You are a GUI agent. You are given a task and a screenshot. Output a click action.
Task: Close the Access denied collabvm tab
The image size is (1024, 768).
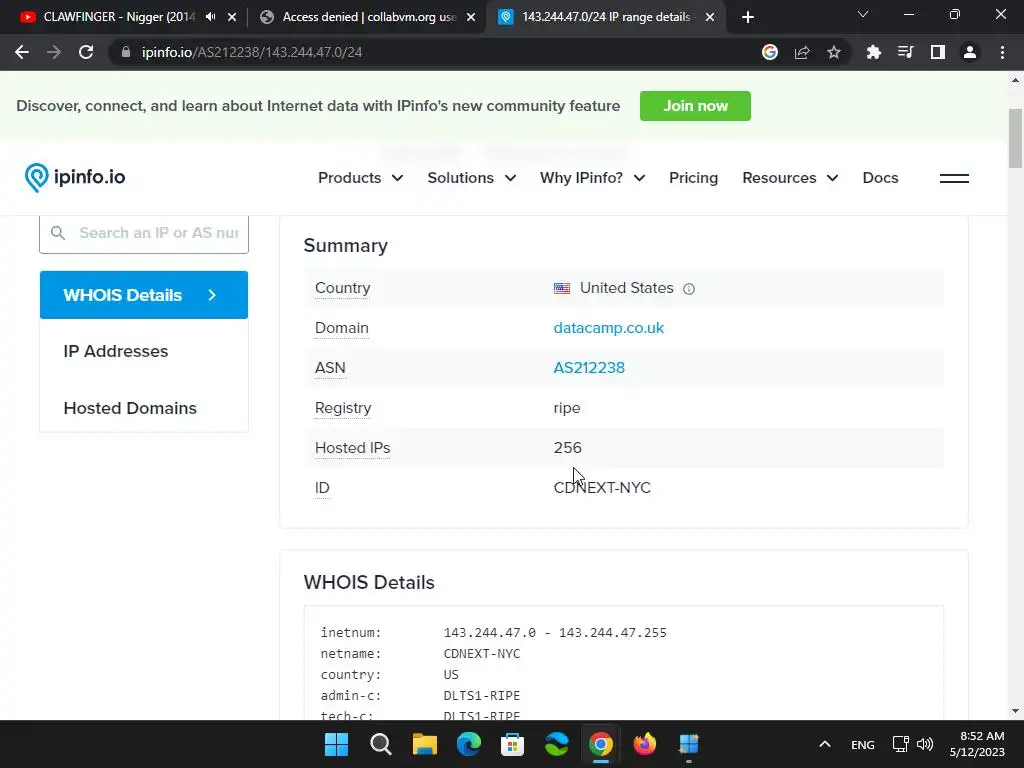tap(471, 17)
